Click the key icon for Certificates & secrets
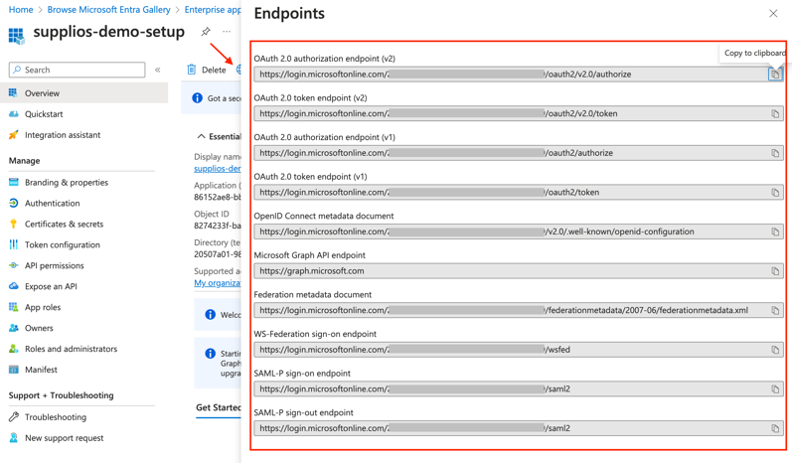The image size is (797, 467). [14, 225]
